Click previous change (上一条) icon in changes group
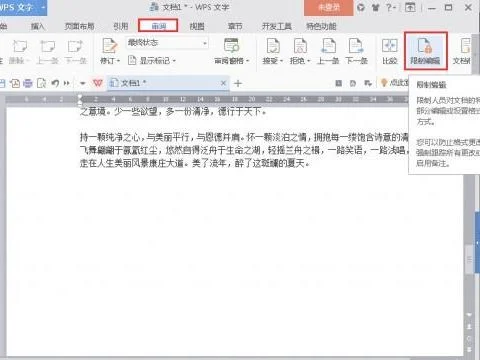This screenshot has width=480, height=360. (328, 46)
